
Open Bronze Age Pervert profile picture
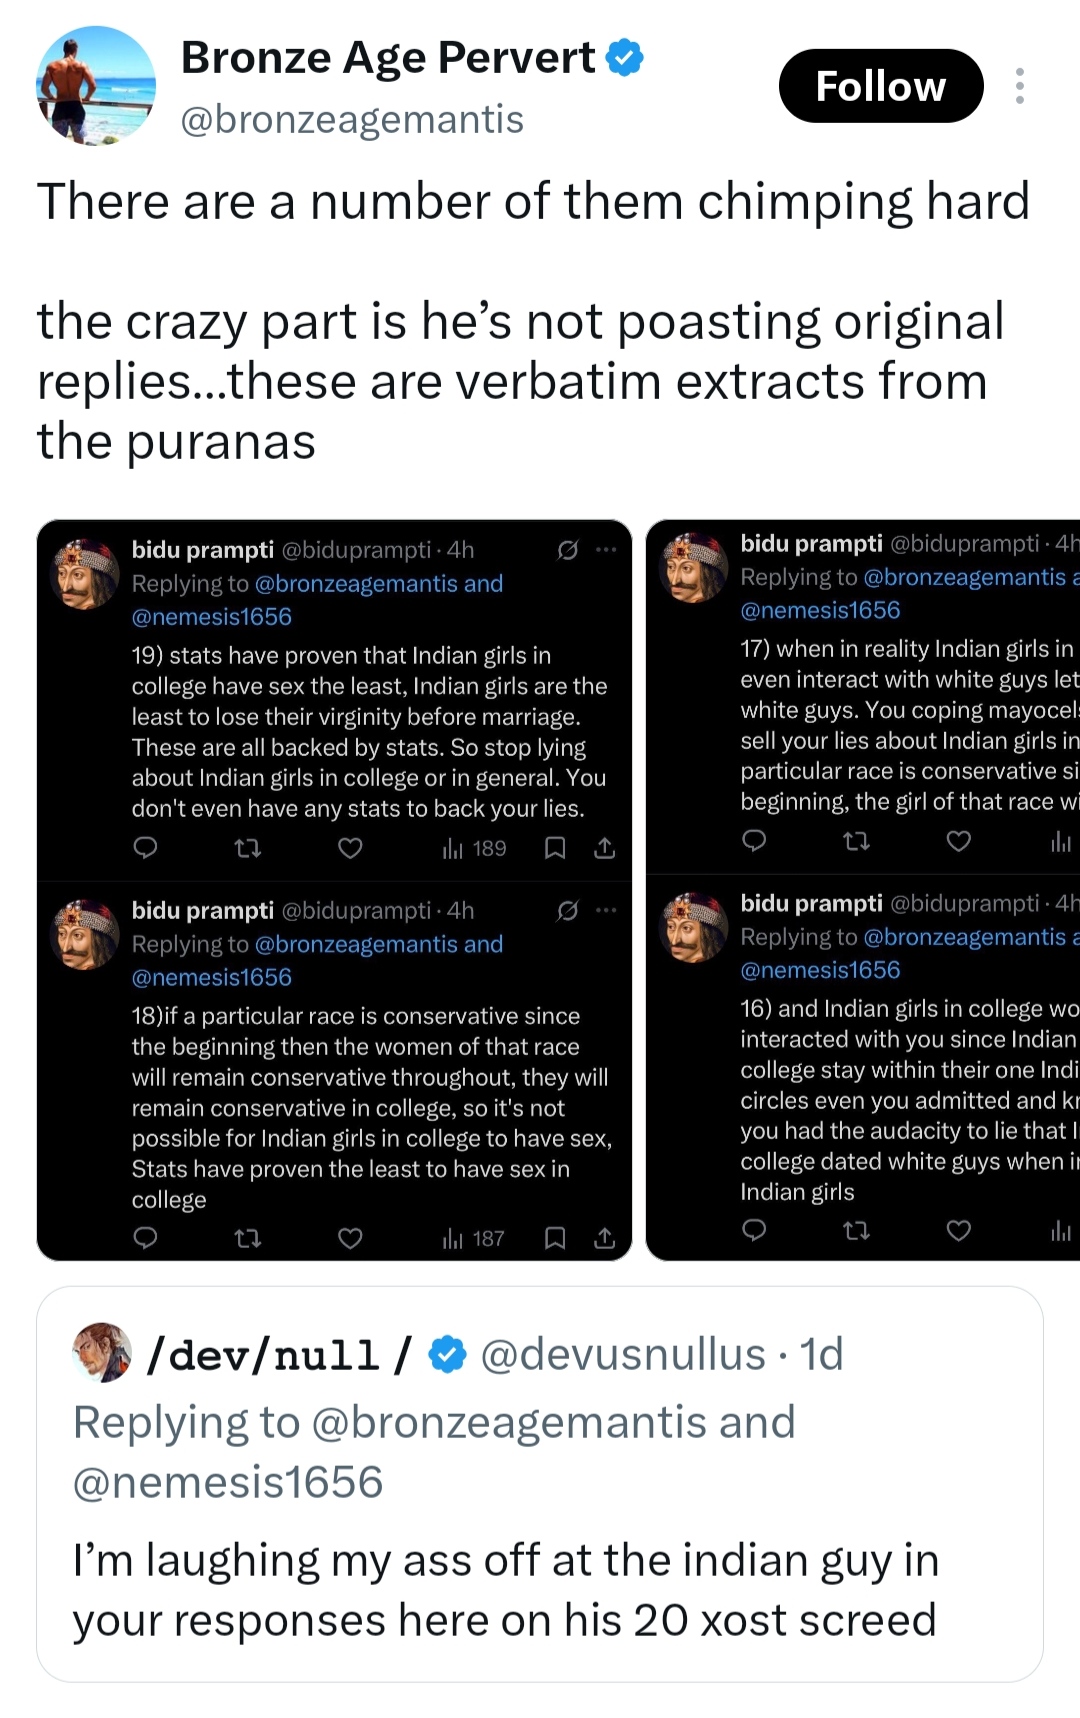[96, 86]
